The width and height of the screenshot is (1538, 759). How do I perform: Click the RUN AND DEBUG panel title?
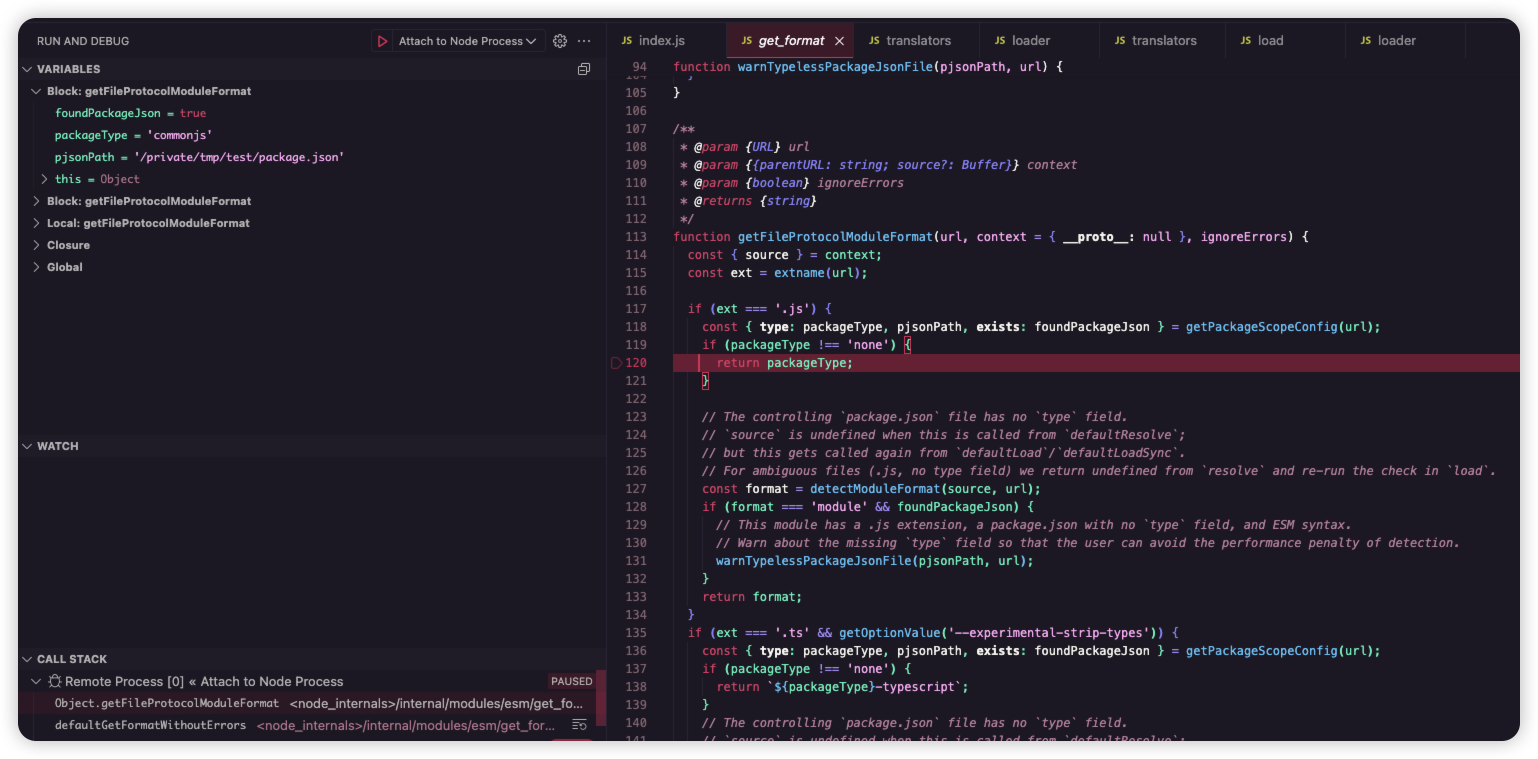83,41
